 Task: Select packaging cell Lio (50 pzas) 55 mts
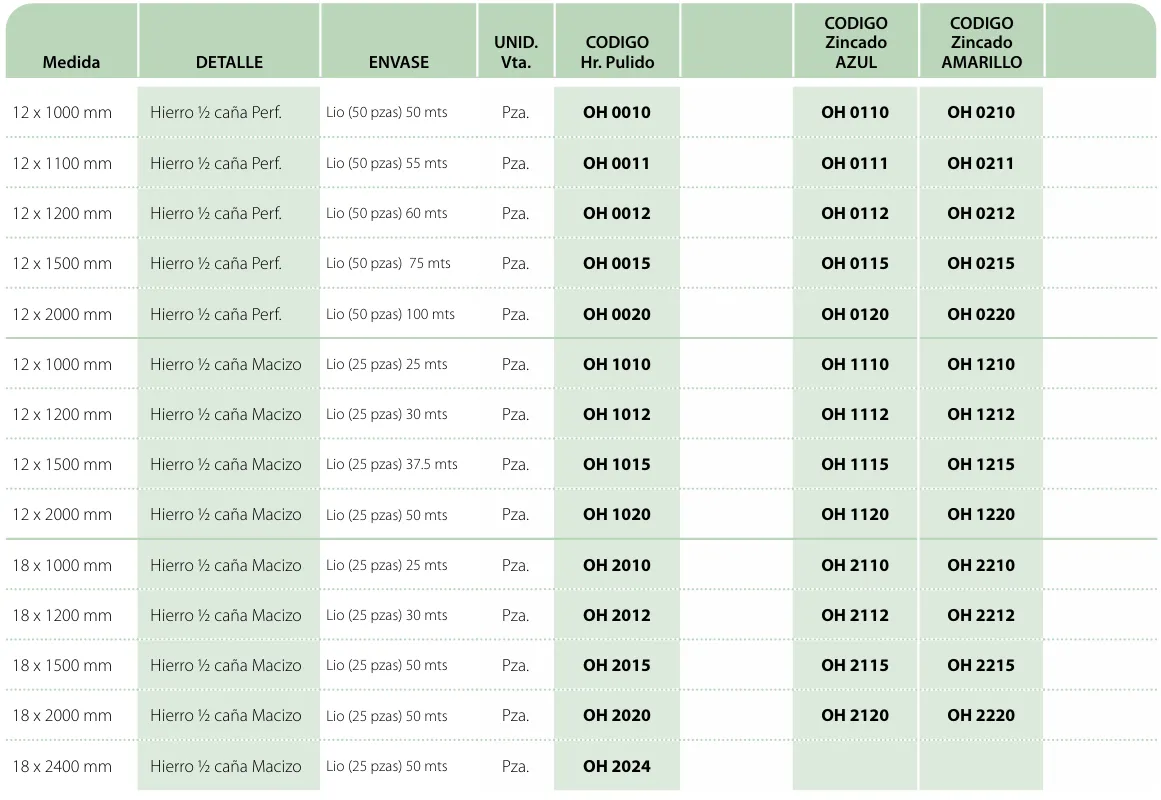click(387, 163)
